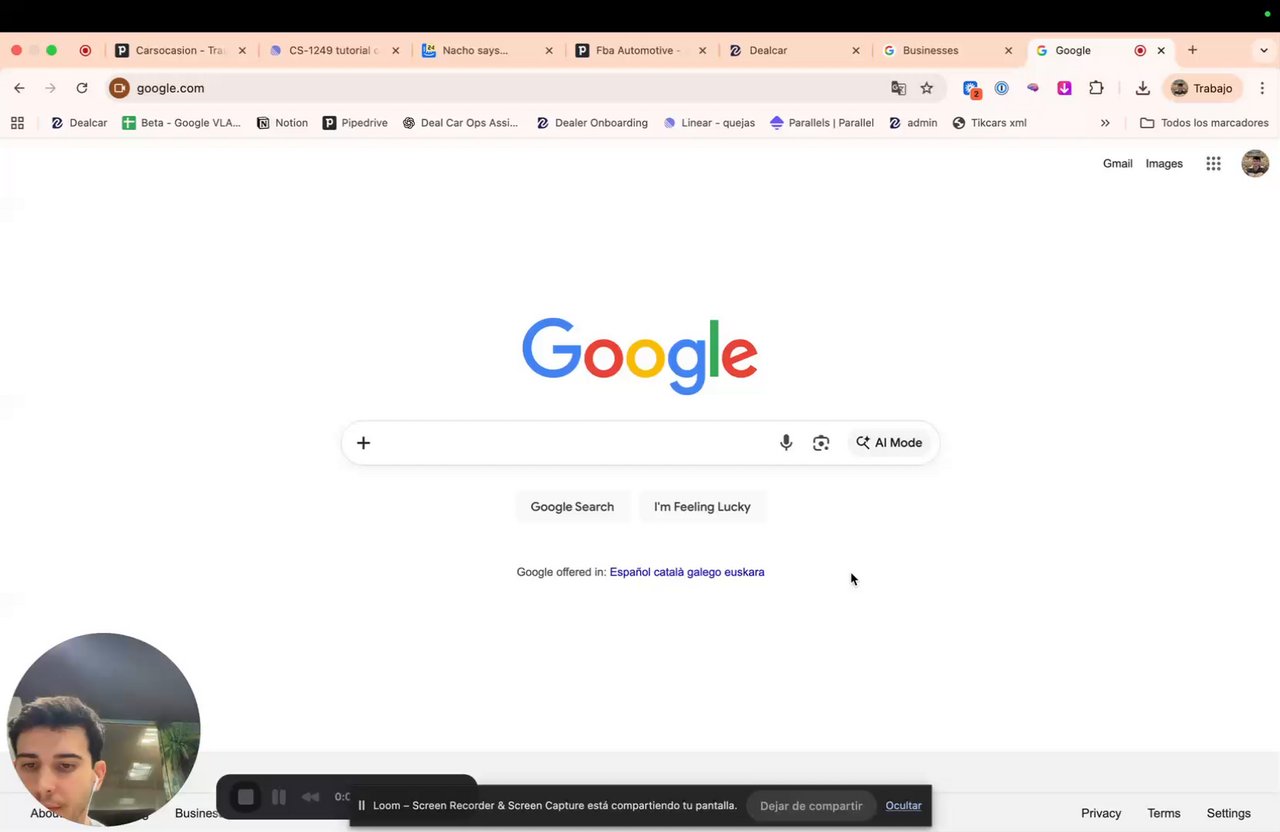Pause the Loom recording
Viewport: 1280px width, 832px height.
pyautogui.click(x=279, y=797)
